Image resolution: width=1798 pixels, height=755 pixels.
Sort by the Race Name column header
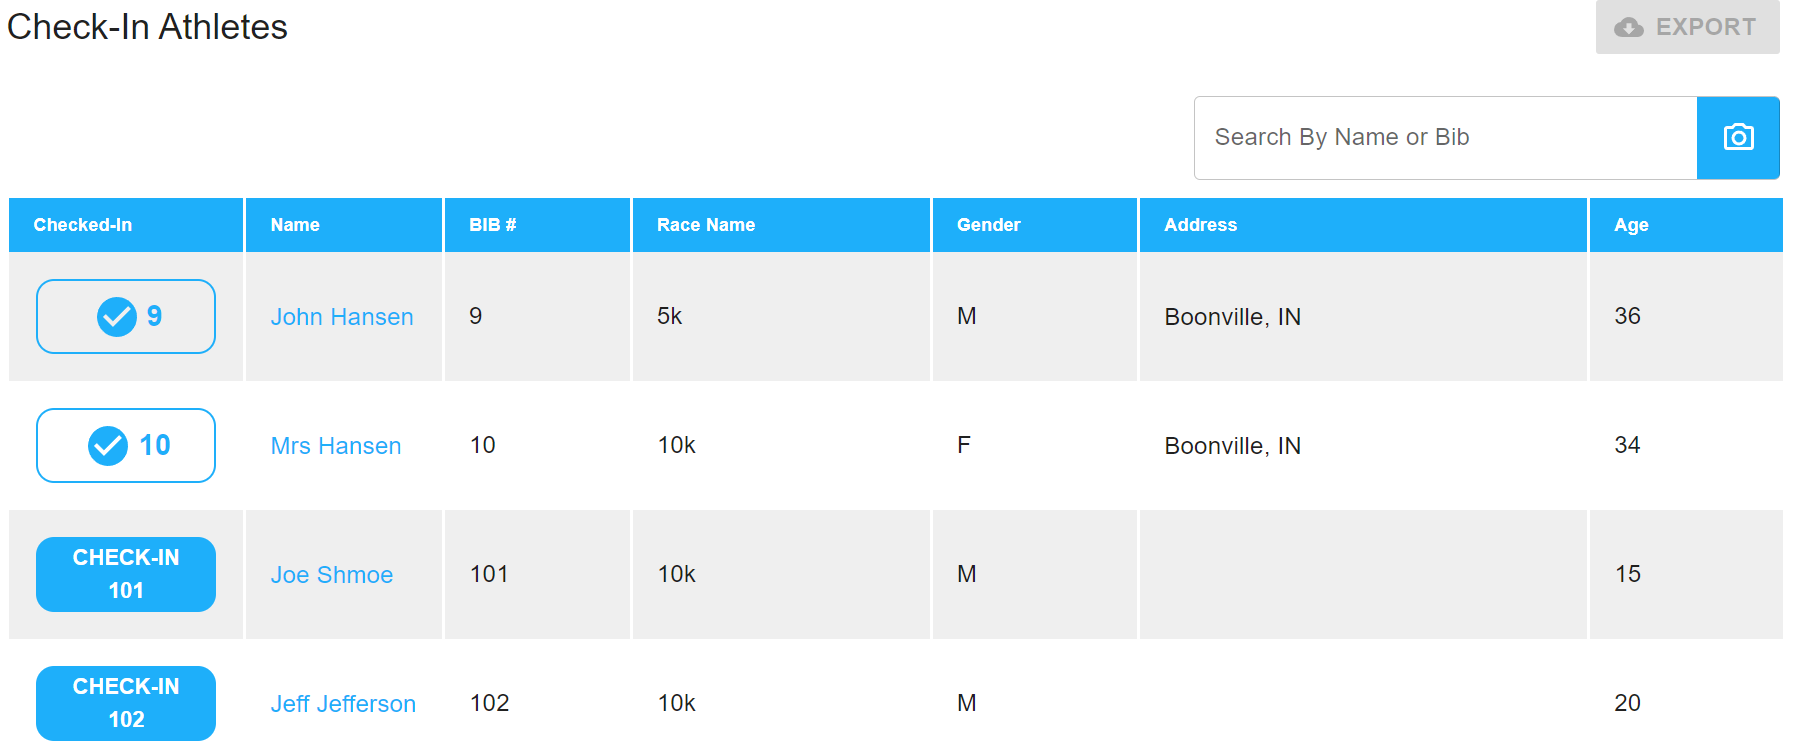pos(705,225)
